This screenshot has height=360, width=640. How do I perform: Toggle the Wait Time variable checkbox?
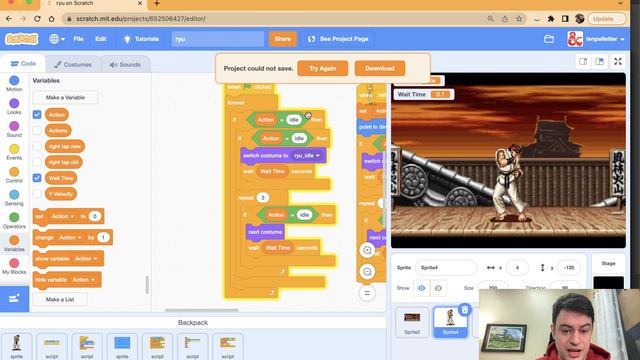coord(37,178)
